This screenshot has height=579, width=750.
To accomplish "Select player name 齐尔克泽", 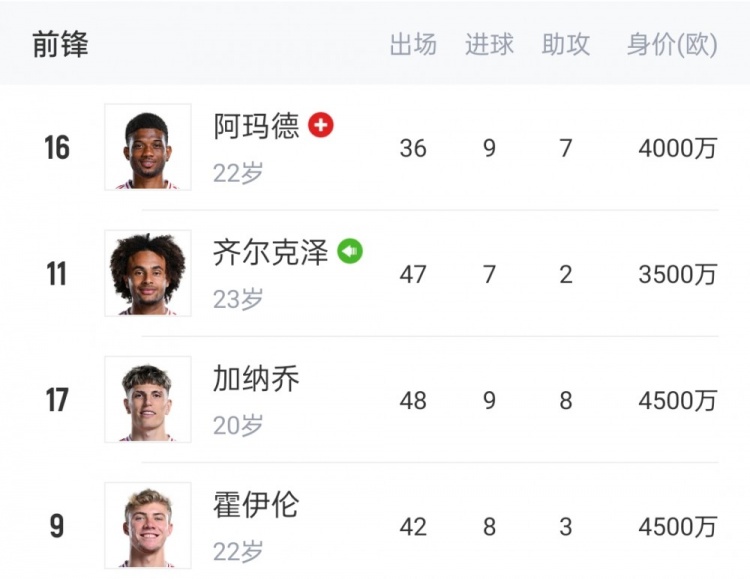I will click(x=271, y=252).
